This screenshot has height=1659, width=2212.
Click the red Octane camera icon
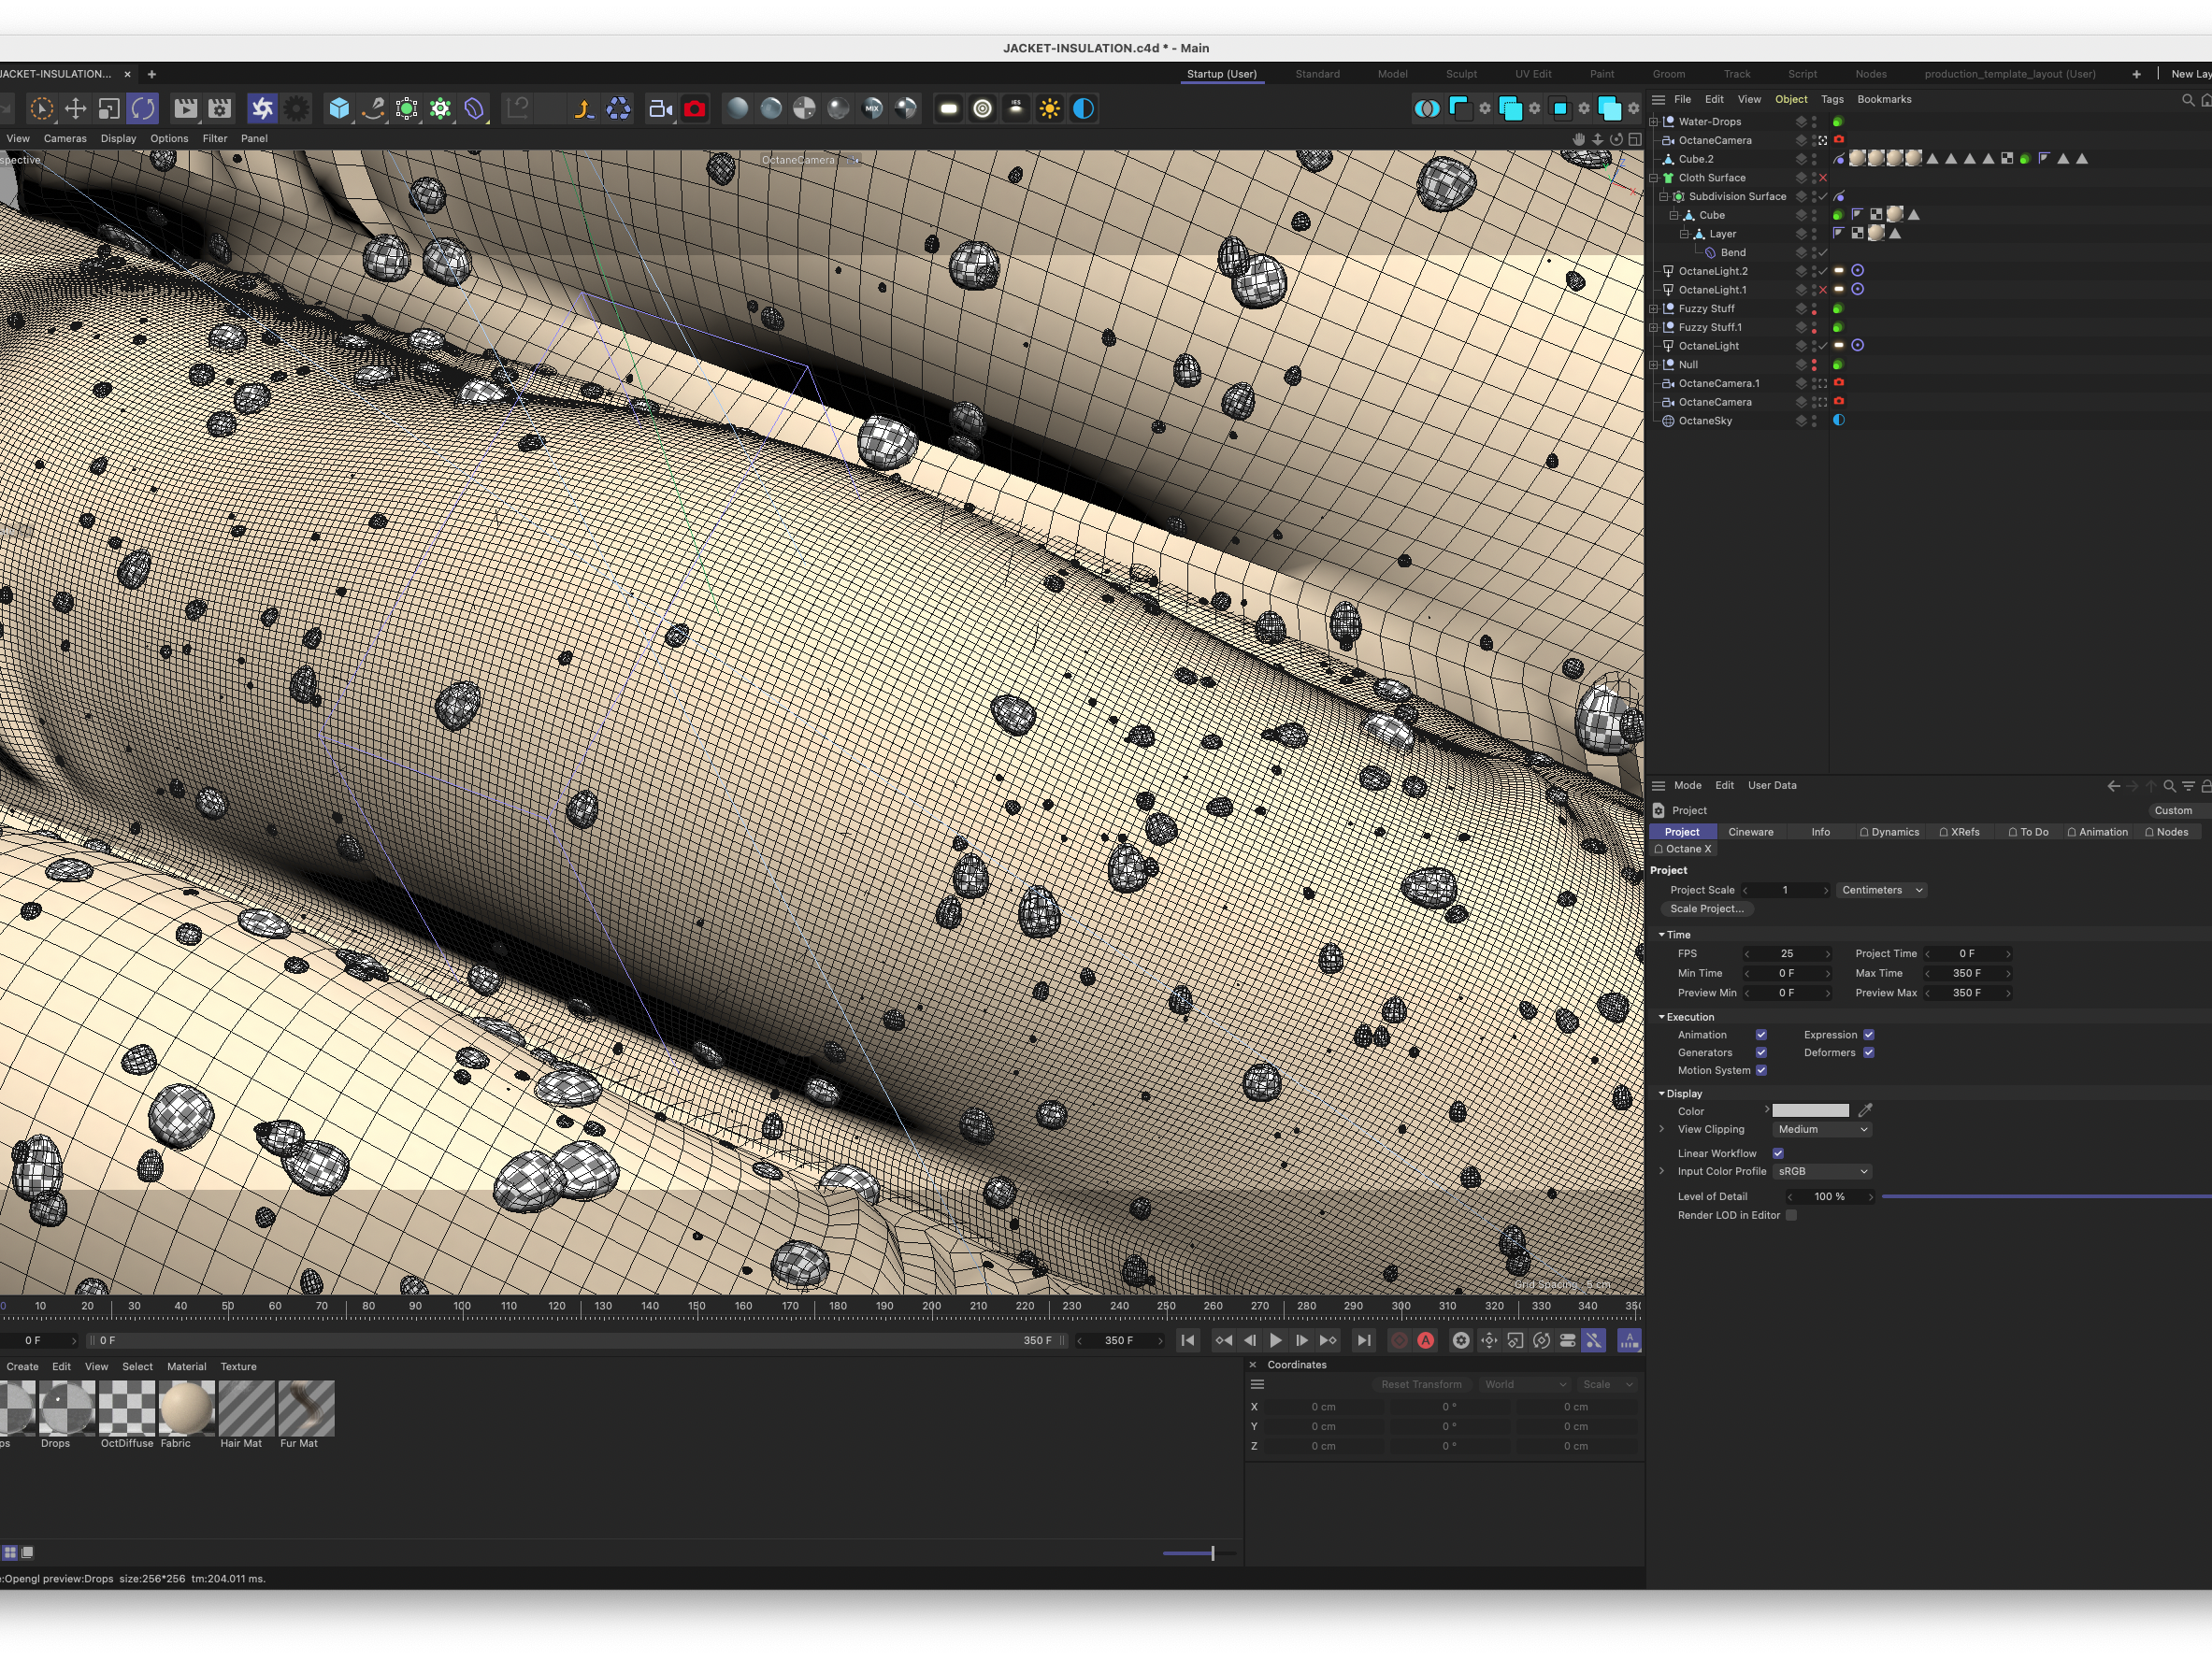click(x=695, y=109)
